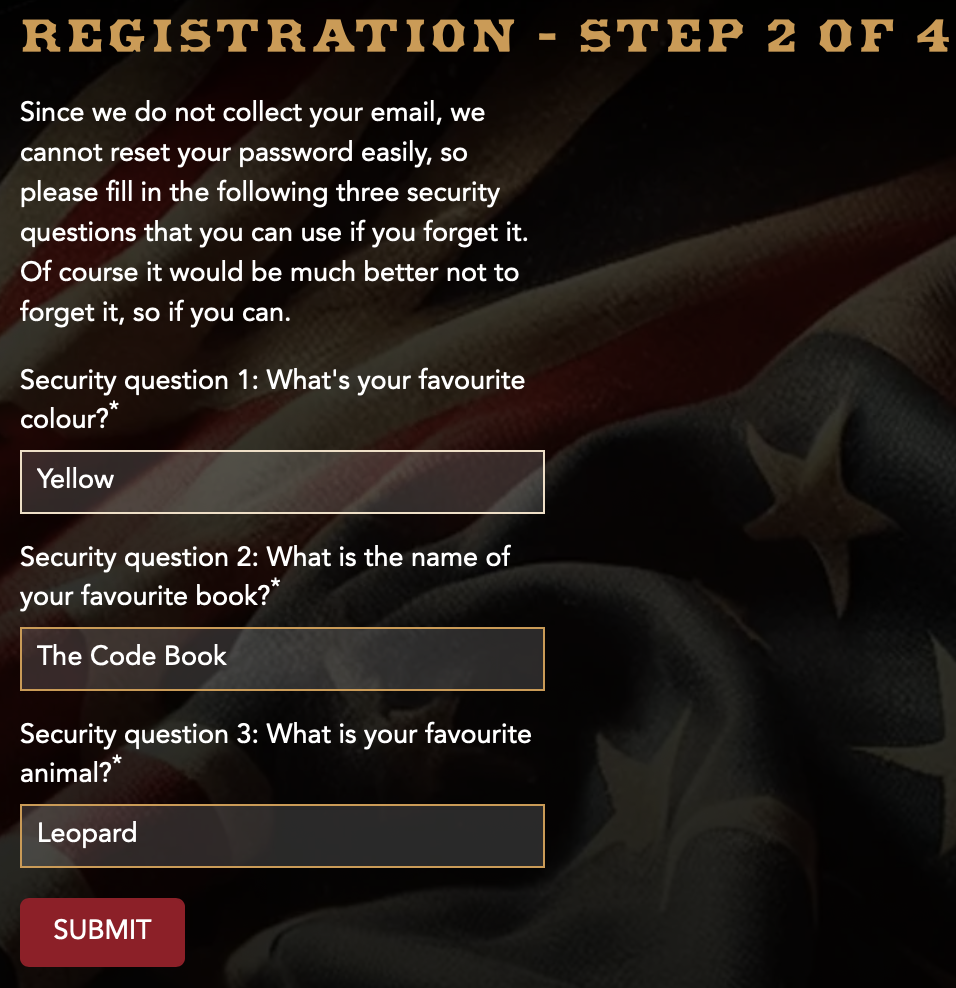Screen dimensions: 956x988
Task: Click the word "Yellow" in the first field
Action: 76,480
